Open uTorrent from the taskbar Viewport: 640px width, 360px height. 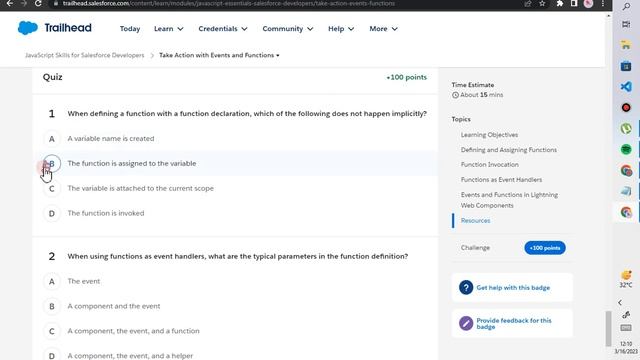pyautogui.click(x=626, y=128)
